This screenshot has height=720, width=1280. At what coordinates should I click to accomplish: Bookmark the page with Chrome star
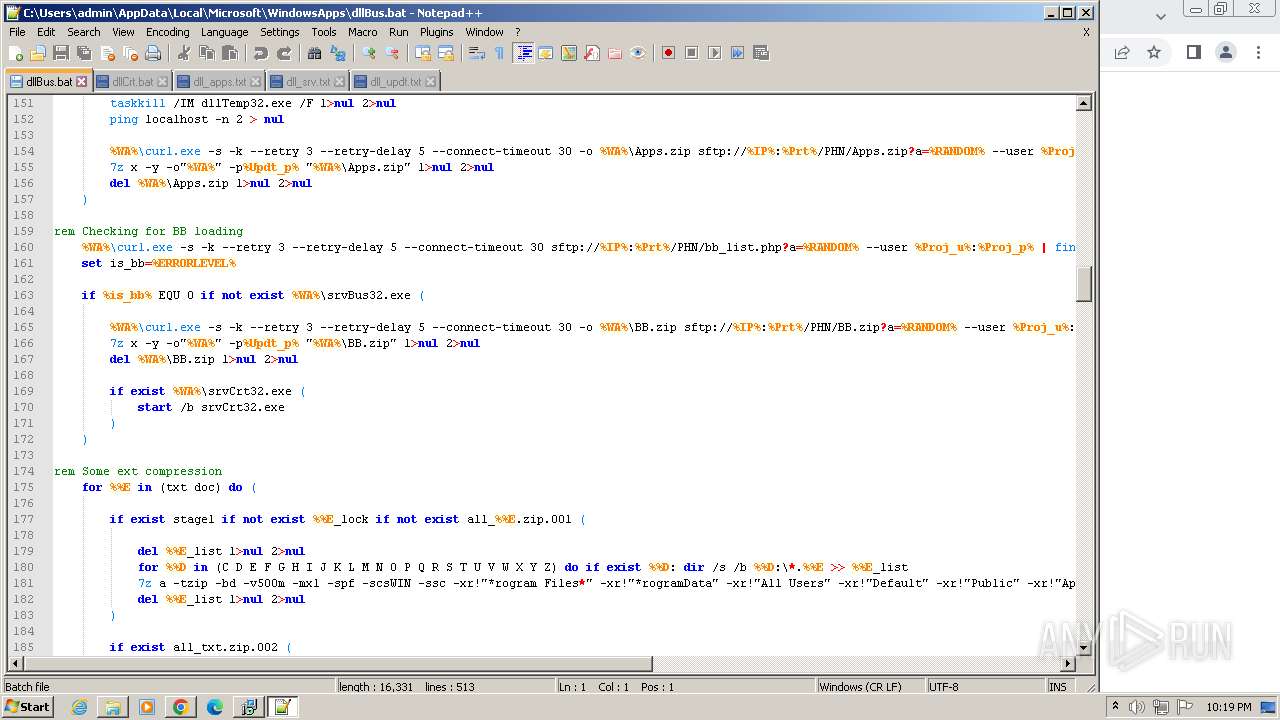(x=1154, y=52)
